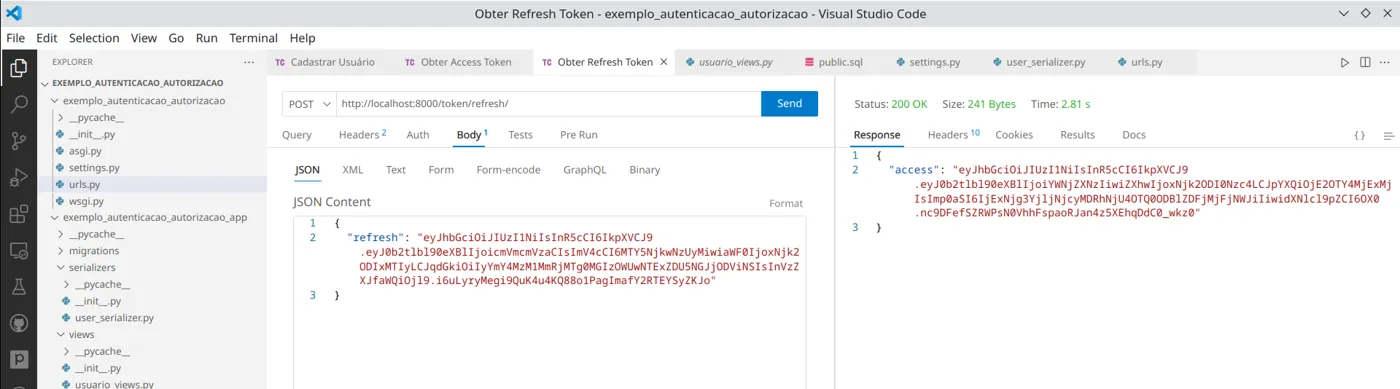Open GitHub view in activity bar

coord(18,324)
